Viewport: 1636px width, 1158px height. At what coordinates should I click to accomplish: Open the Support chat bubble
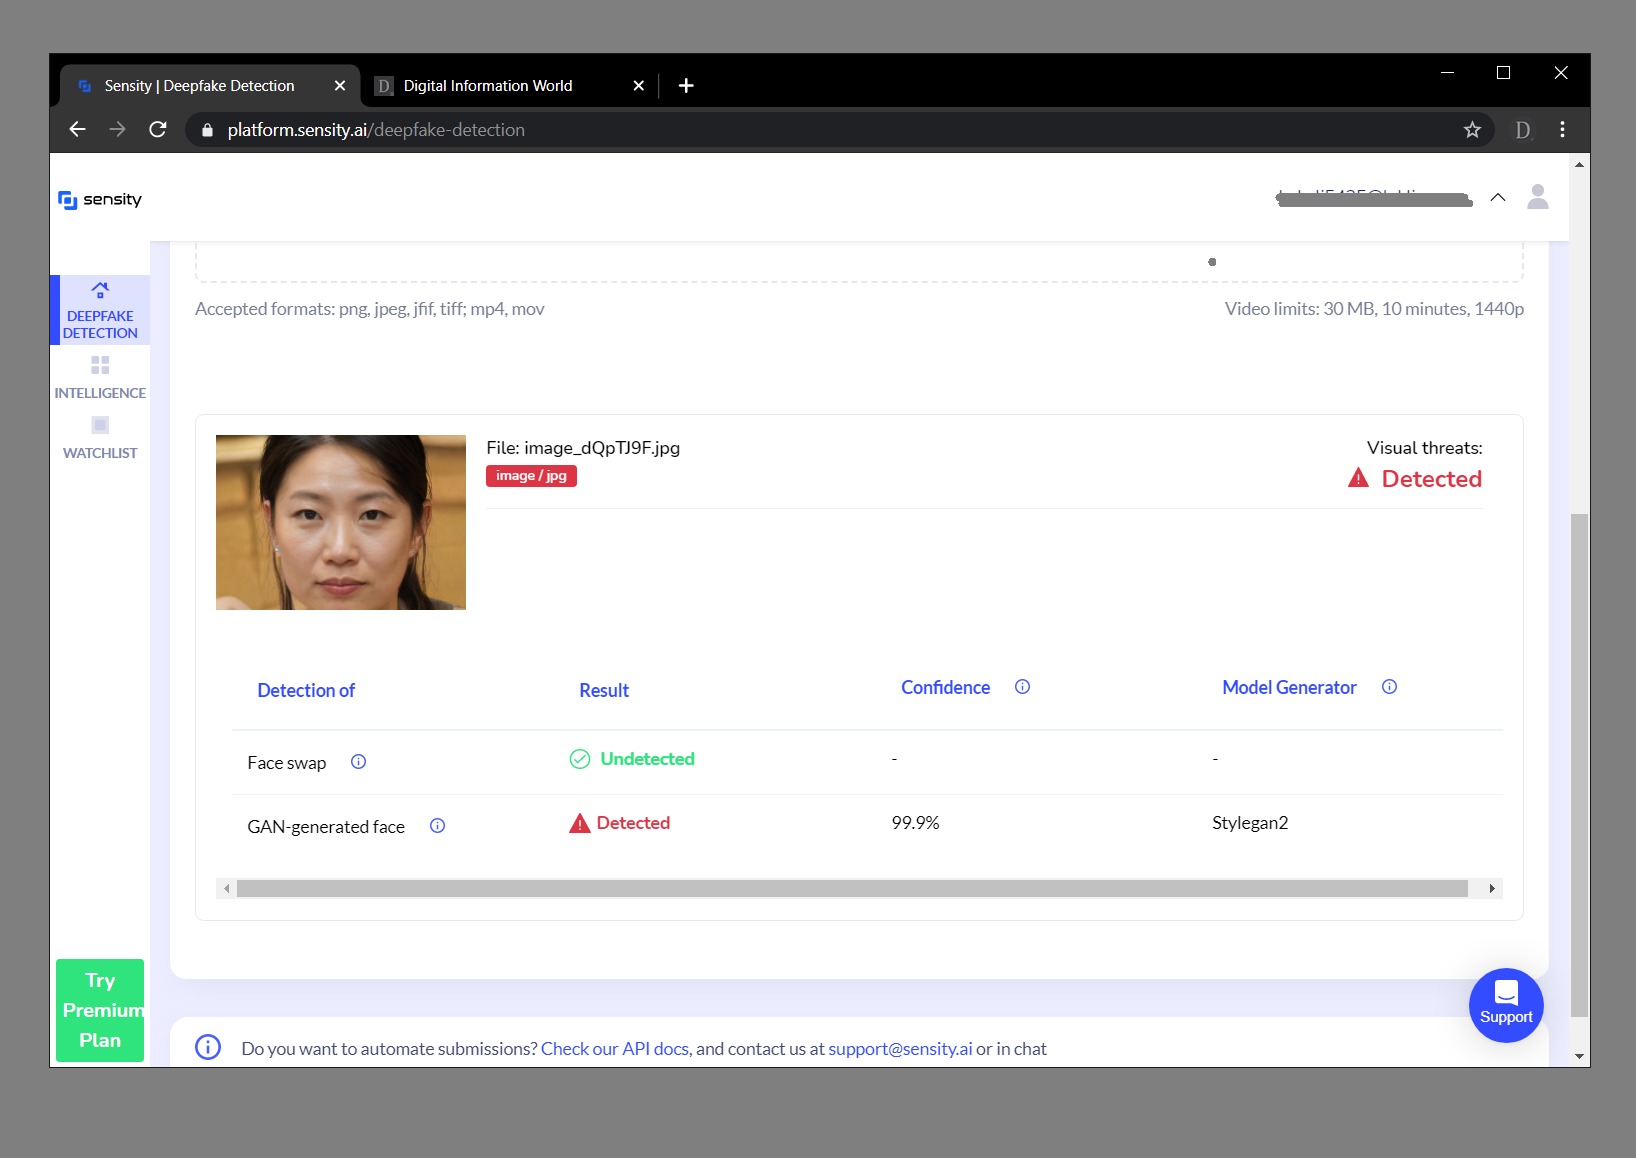coord(1506,1005)
